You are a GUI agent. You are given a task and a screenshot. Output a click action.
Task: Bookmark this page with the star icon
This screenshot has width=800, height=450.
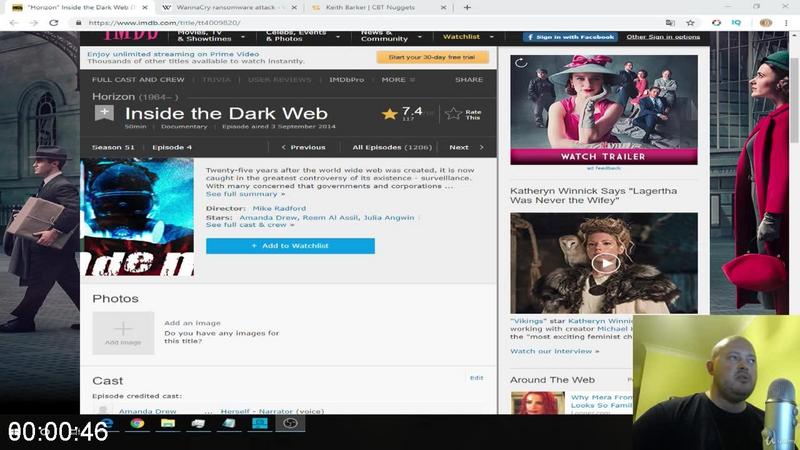[690, 23]
